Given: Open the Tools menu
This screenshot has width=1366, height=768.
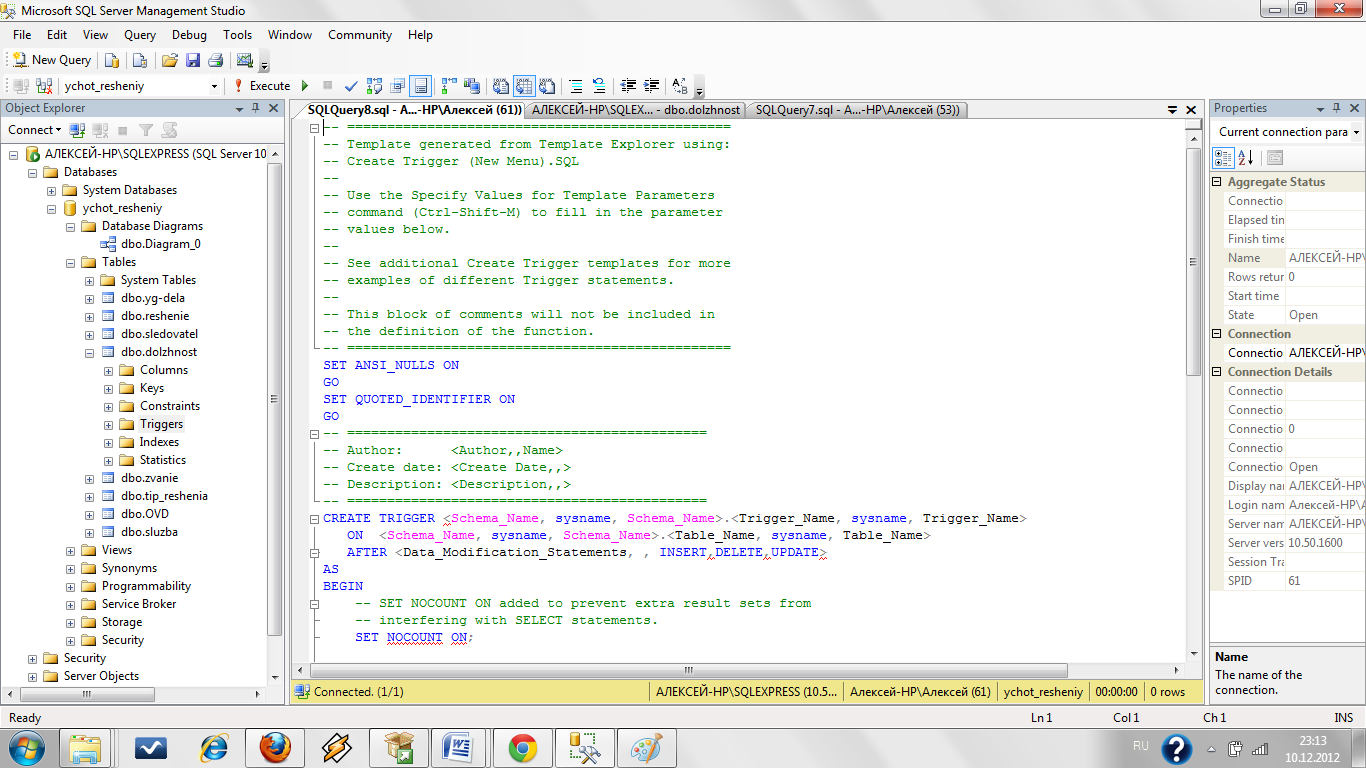Looking at the screenshot, I should [x=238, y=35].
